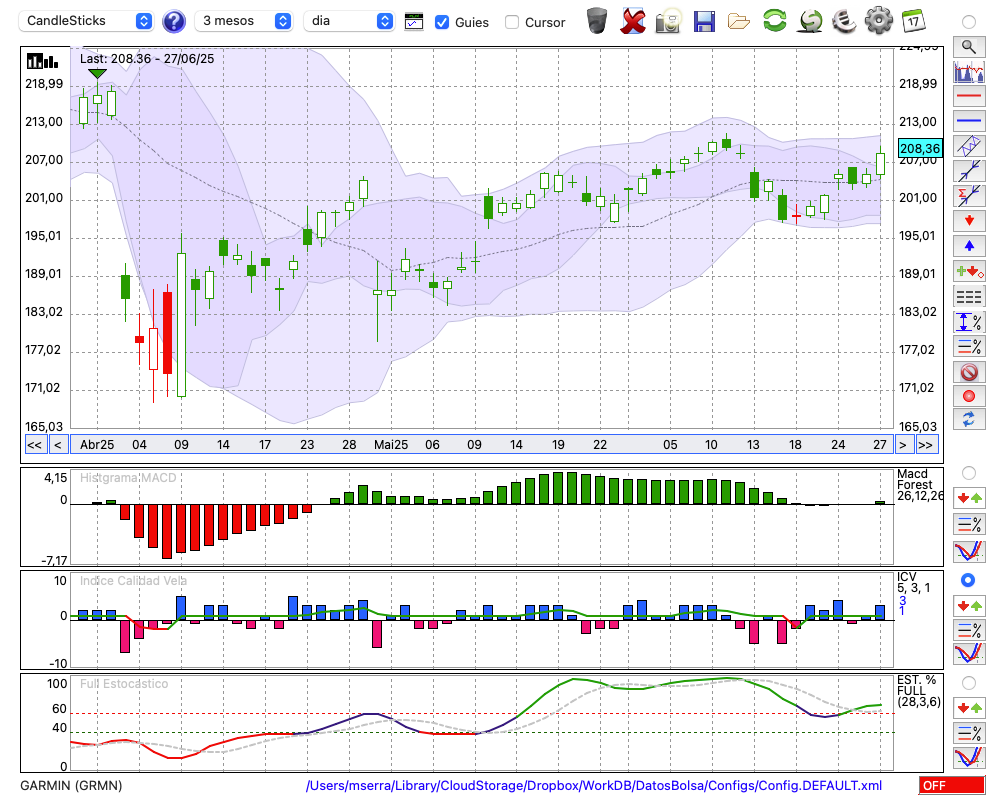The height and width of the screenshot is (800, 1000).
Task: Click the dashed lines grid tool
Action: [x=969, y=296]
